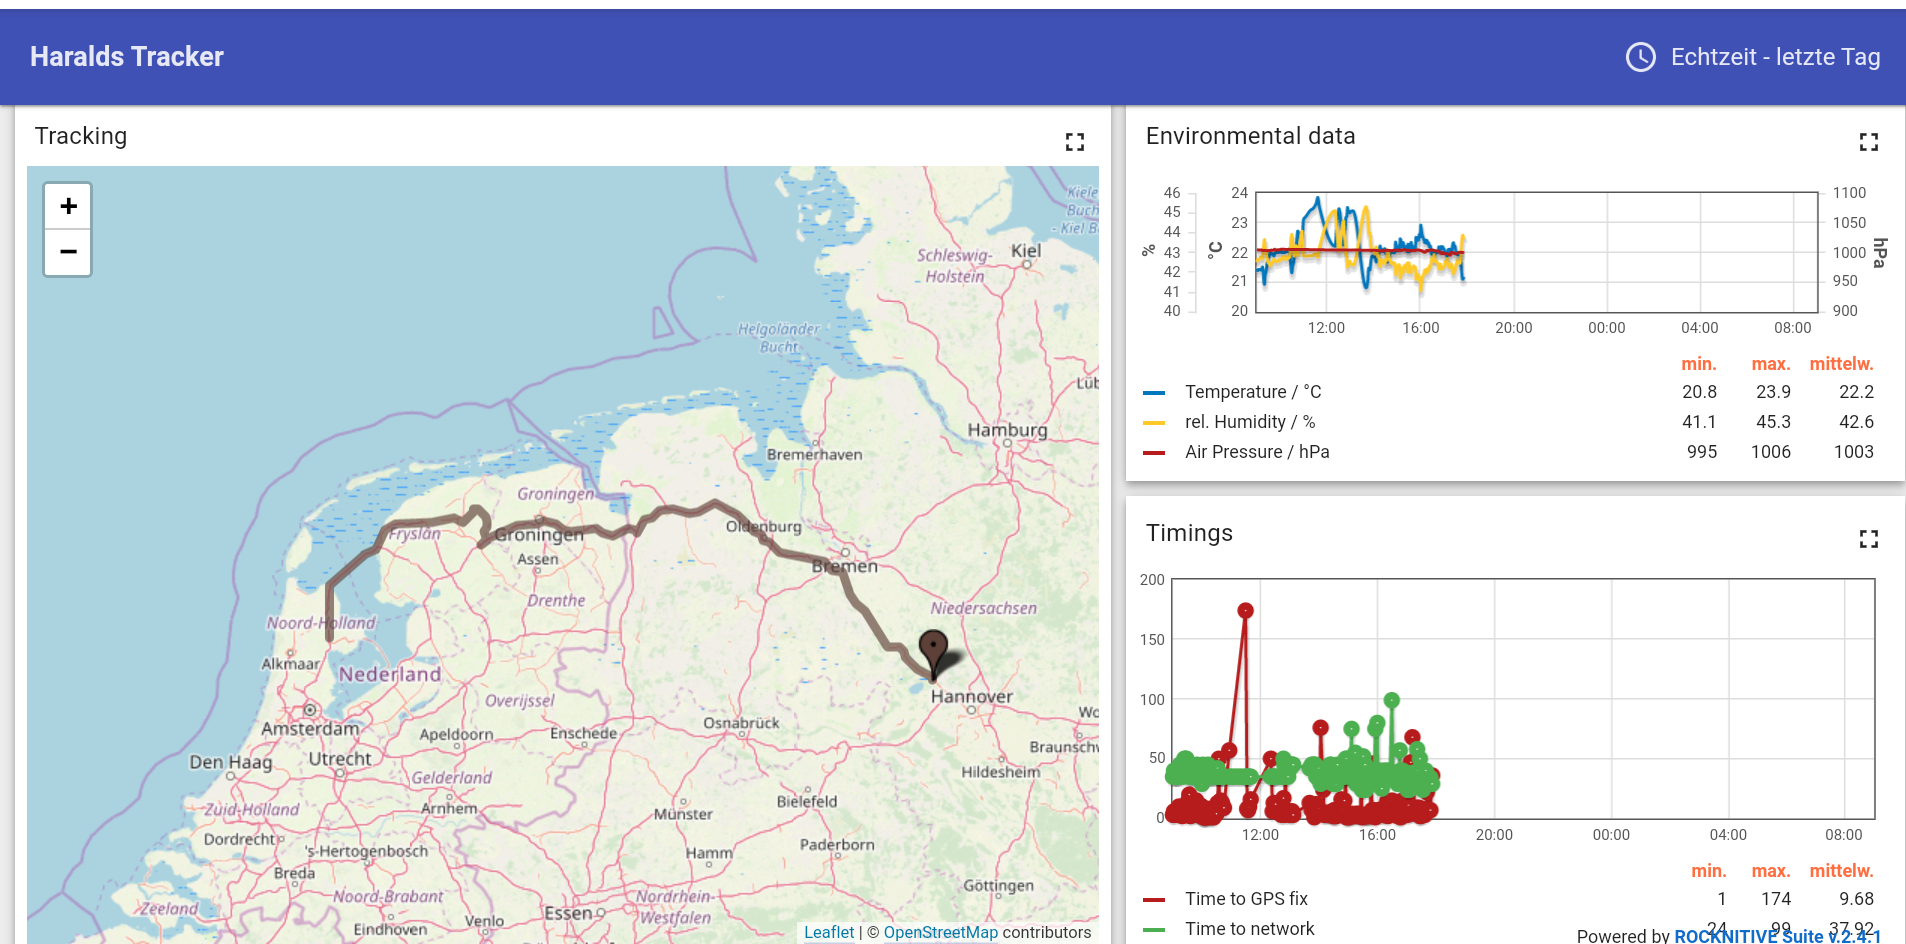Click the yellow Humidity legend swatch
This screenshot has width=1906, height=944.
[1154, 423]
